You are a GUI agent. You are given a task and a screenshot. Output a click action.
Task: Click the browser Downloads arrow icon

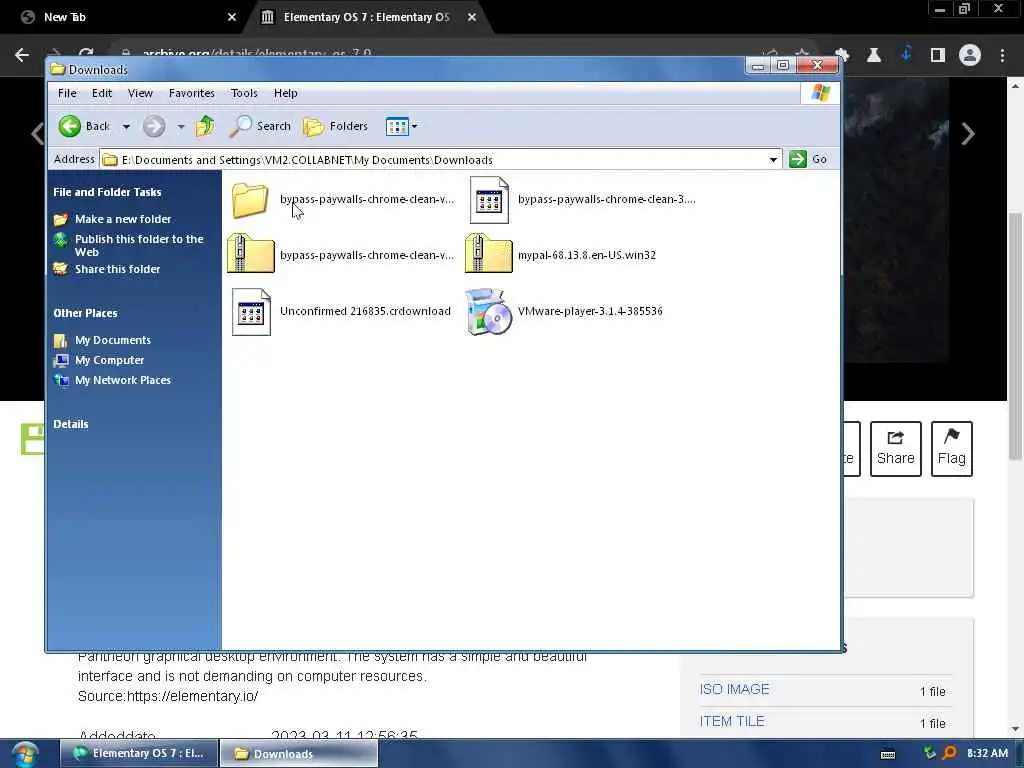pyautogui.click(x=906, y=55)
